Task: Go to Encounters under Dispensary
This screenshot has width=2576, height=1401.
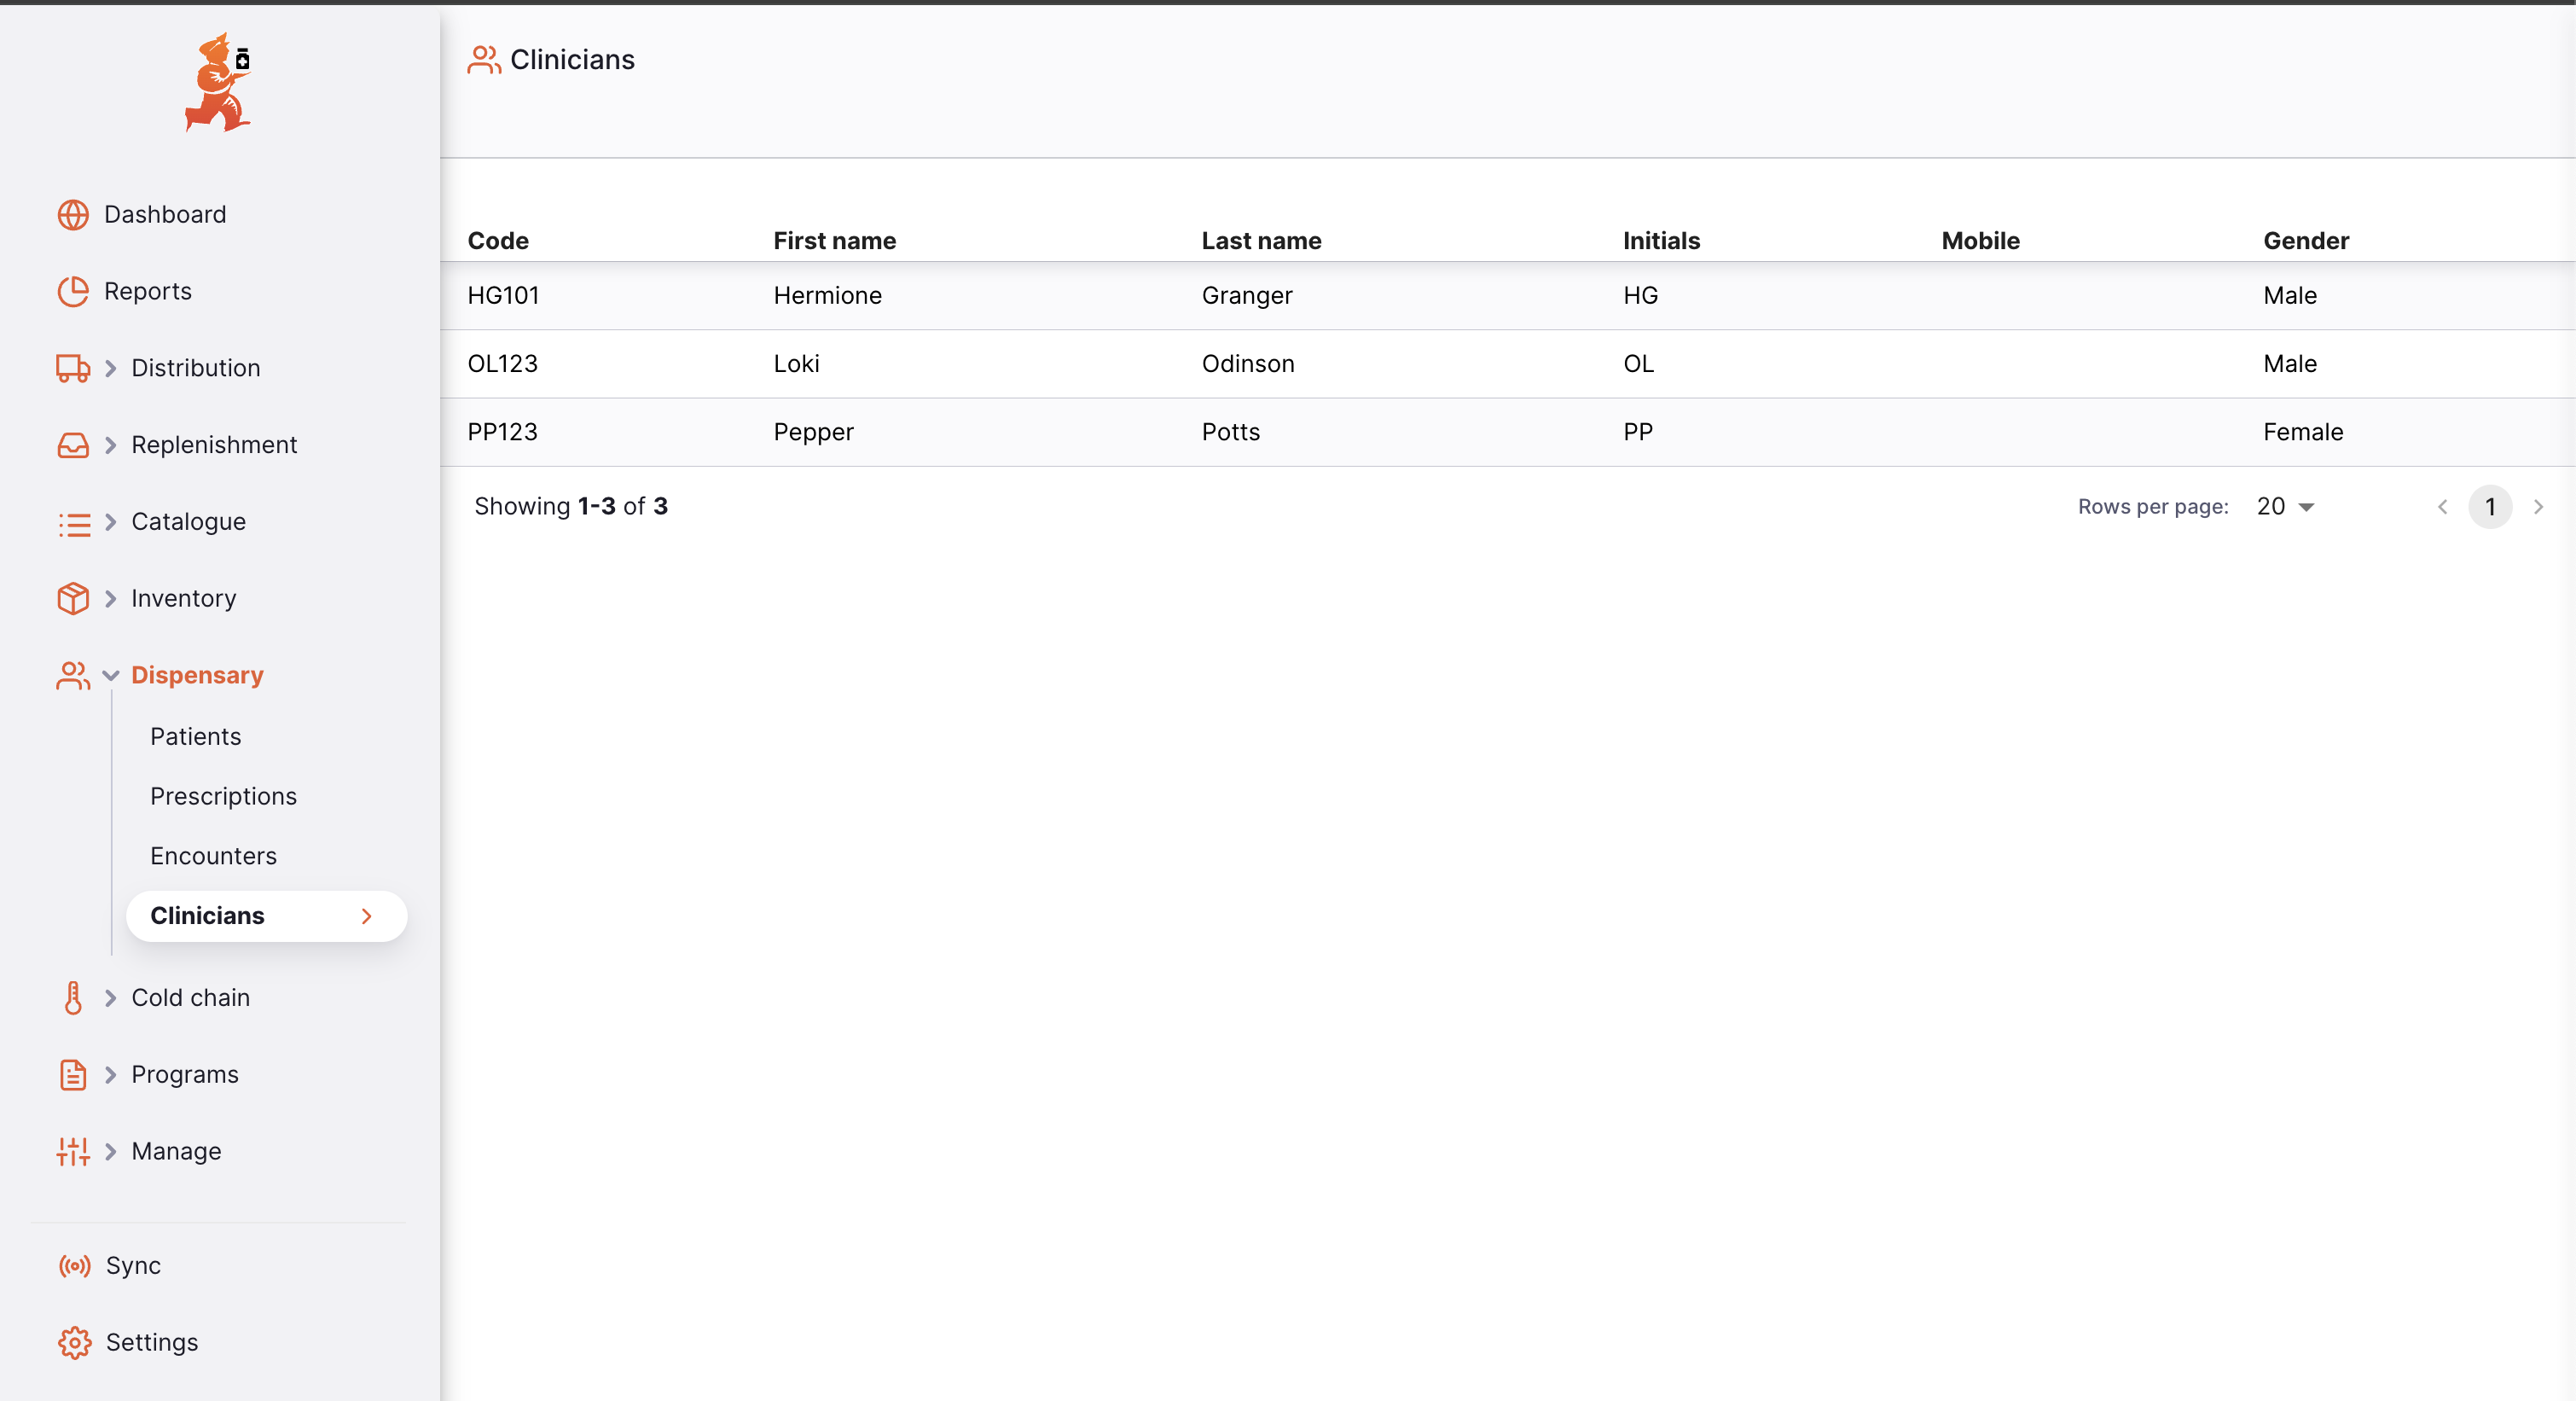Action: coord(214,857)
